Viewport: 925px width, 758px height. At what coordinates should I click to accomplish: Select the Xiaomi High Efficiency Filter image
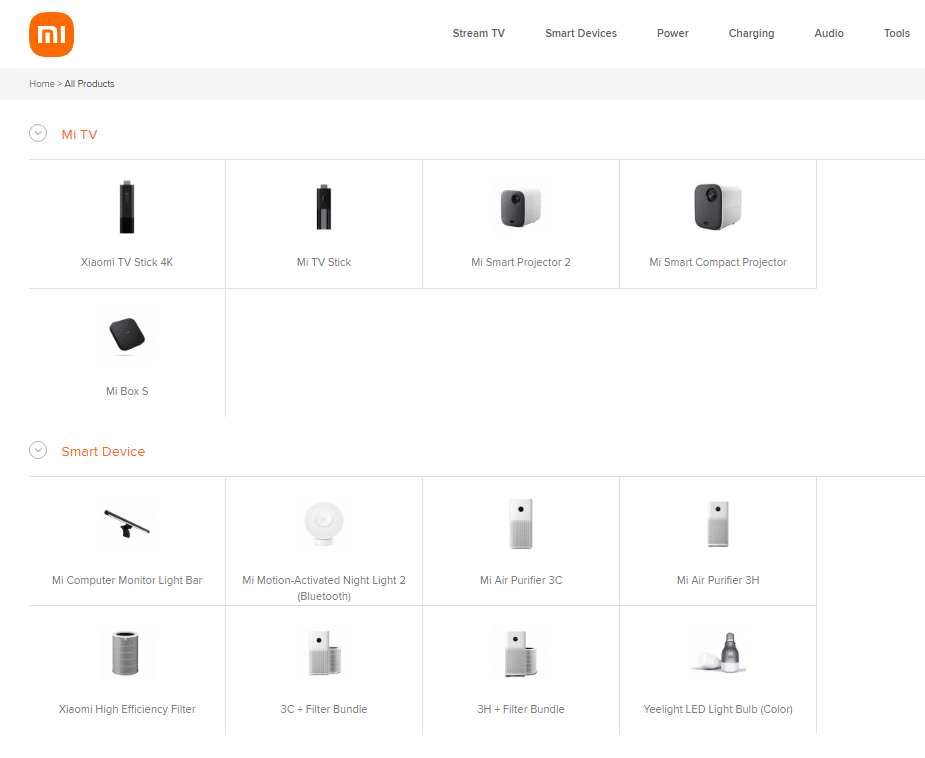coord(127,653)
